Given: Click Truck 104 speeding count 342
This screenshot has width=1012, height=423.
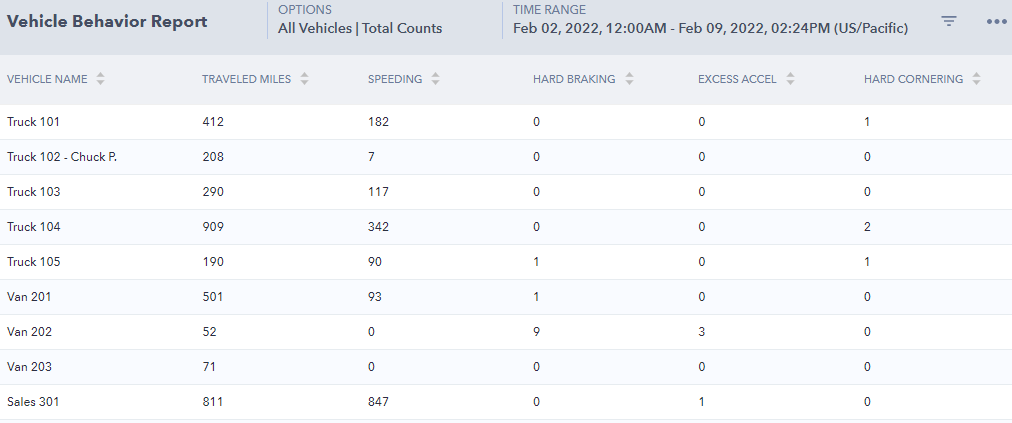Looking at the screenshot, I should [x=378, y=227].
